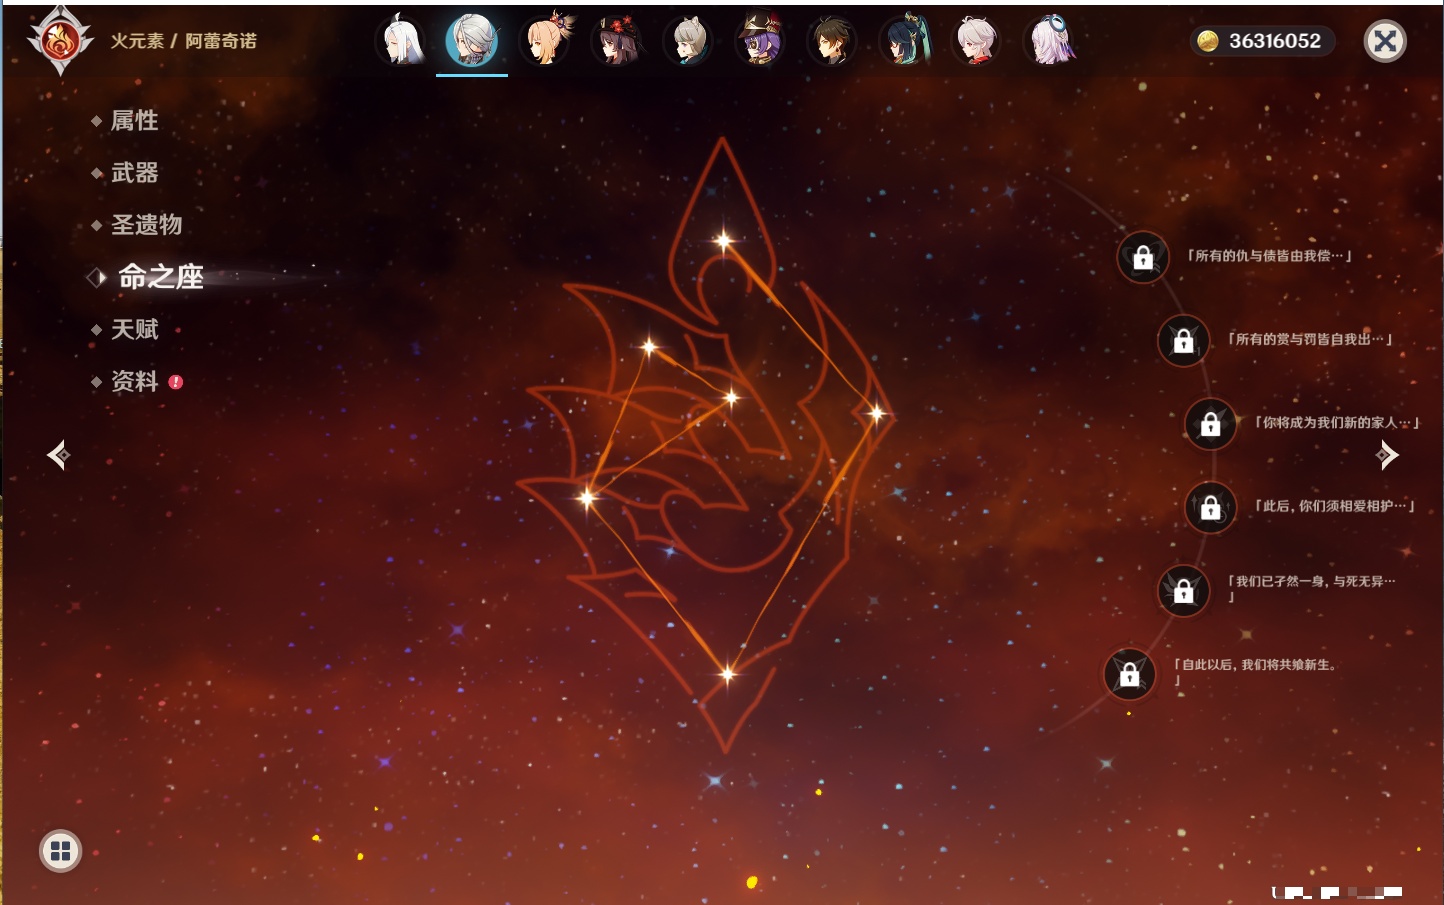Image resolution: width=1444 pixels, height=905 pixels.
Task: Click the label 「所有的赏与罚皆自我出…」
Action: click(x=1310, y=339)
